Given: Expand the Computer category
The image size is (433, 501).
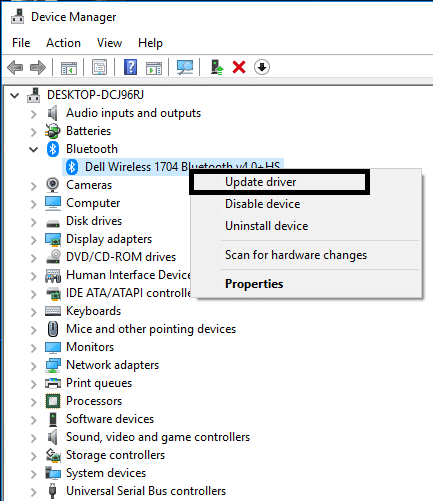Looking at the screenshot, I should tap(33, 204).
